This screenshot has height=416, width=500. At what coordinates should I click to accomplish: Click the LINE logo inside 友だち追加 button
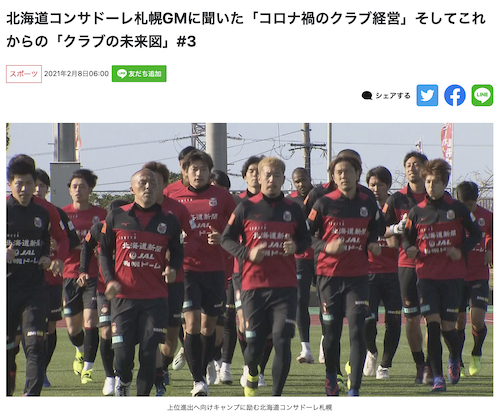[122, 74]
